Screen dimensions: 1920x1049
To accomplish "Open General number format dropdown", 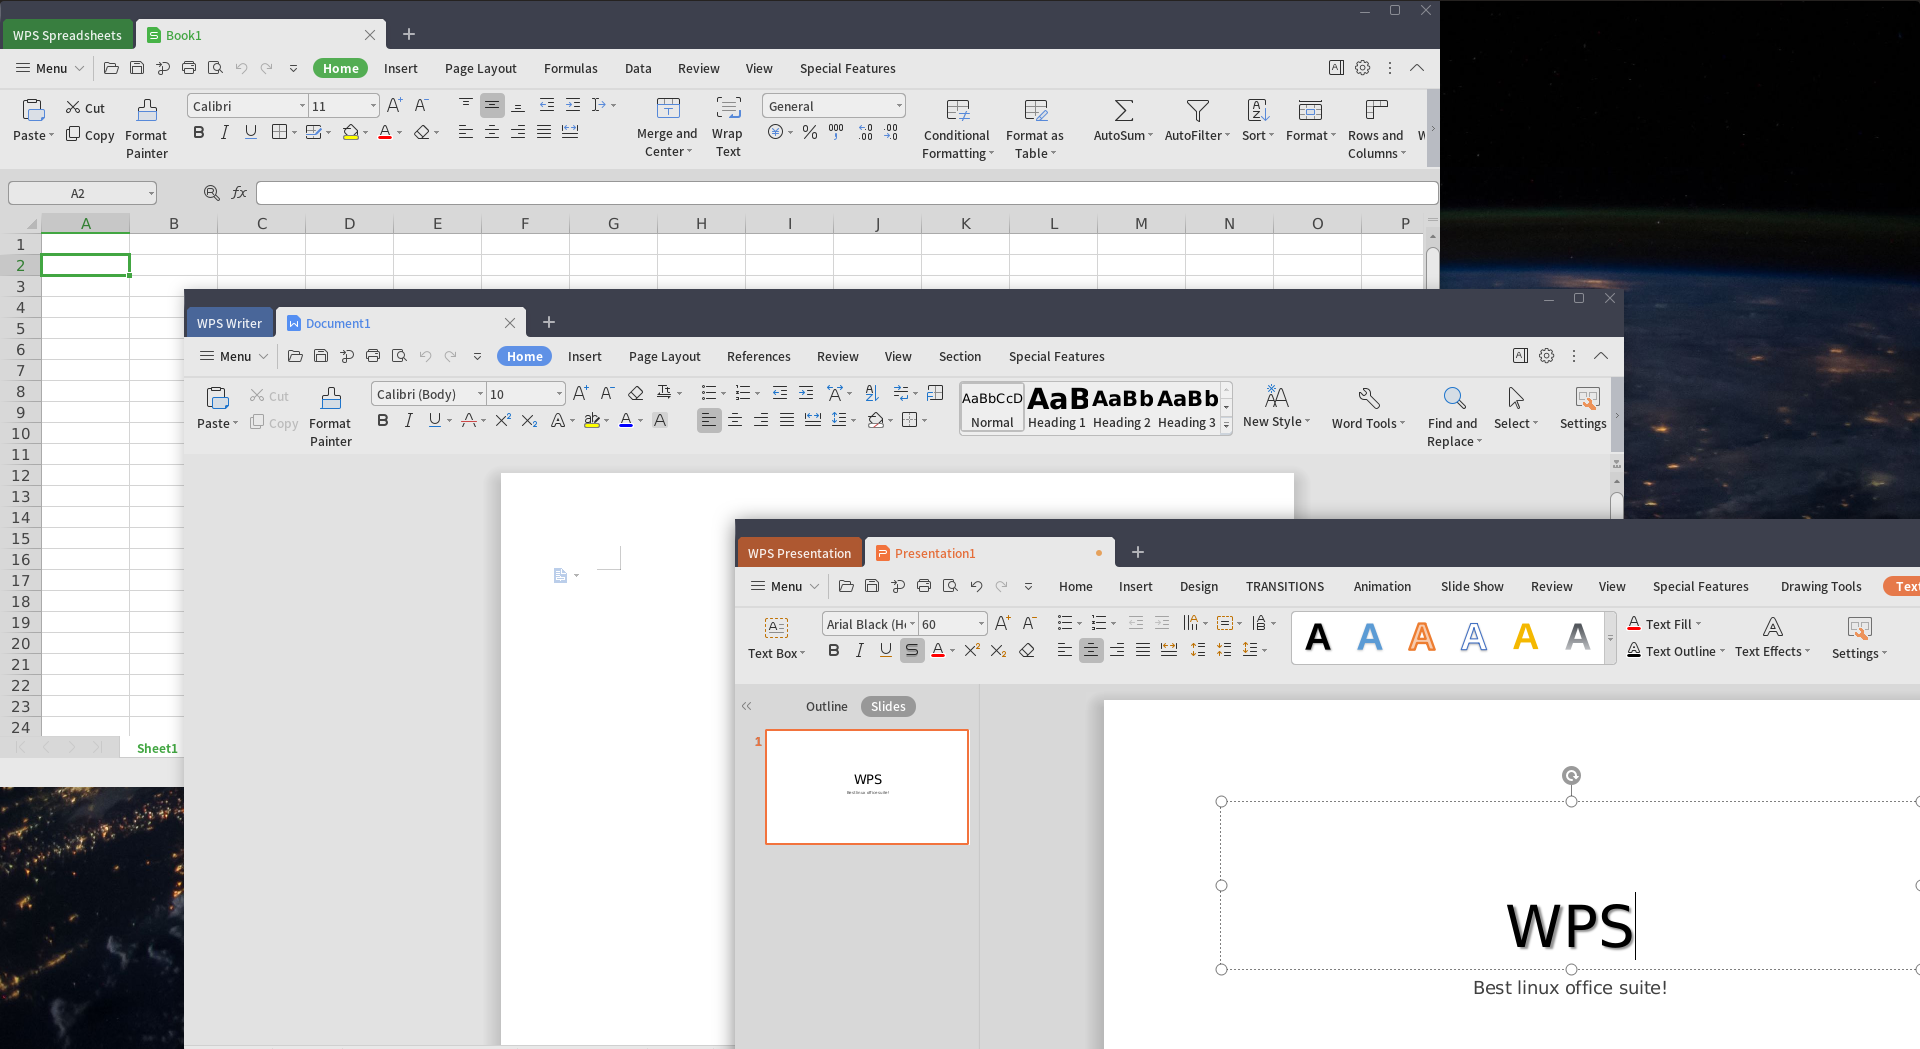I will (x=899, y=106).
